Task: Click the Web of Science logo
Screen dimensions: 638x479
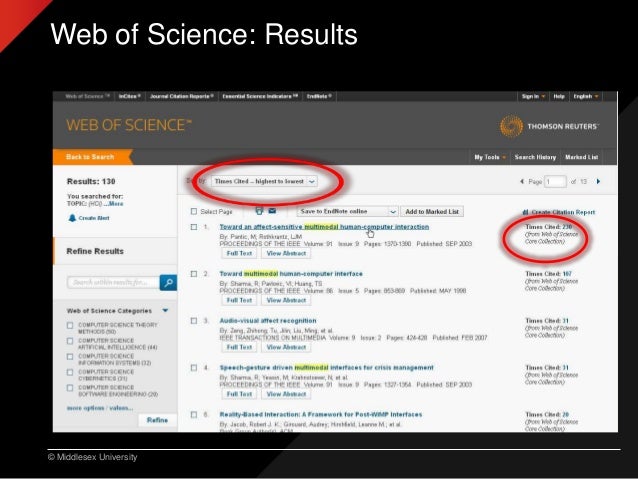Action: point(129,125)
